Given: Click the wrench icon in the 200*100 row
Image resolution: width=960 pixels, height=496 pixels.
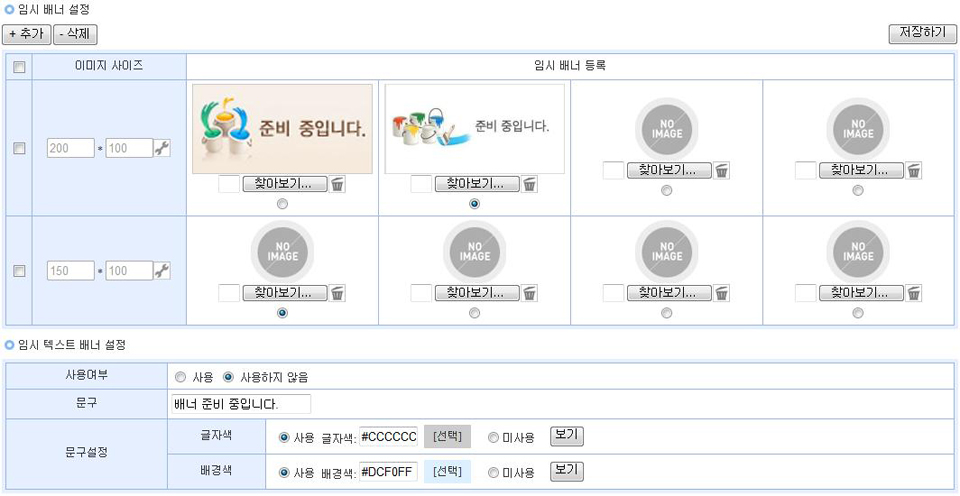Looking at the screenshot, I should pyautogui.click(x=162, y=148).
